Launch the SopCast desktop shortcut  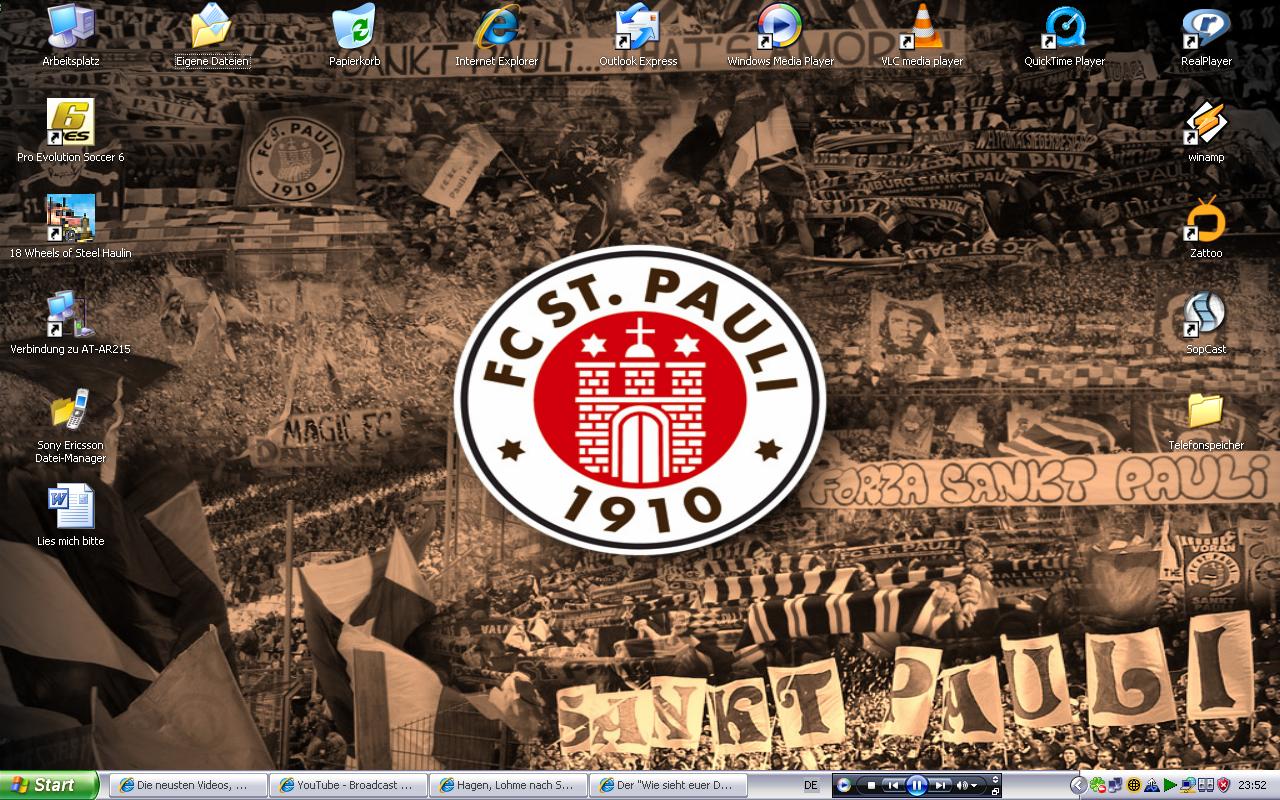click(x=1206, y=322)
